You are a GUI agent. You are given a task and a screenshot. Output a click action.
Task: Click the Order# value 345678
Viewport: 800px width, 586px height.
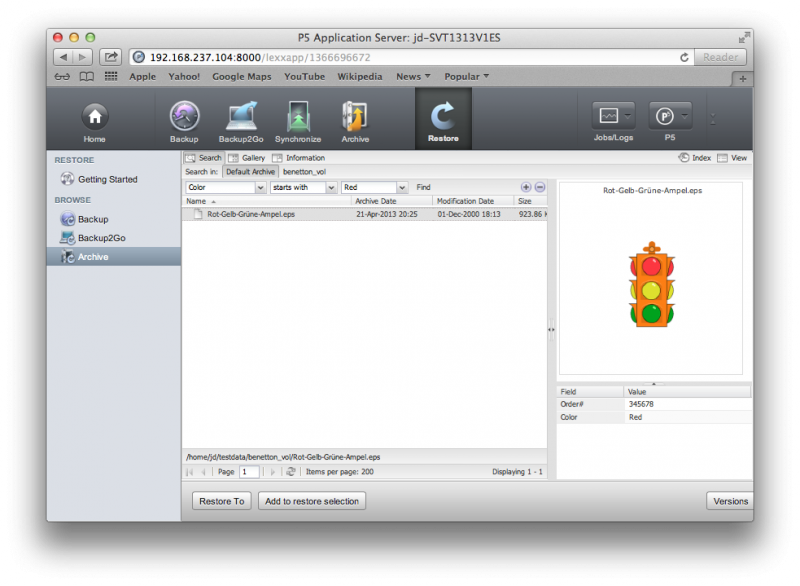point(641,404)
